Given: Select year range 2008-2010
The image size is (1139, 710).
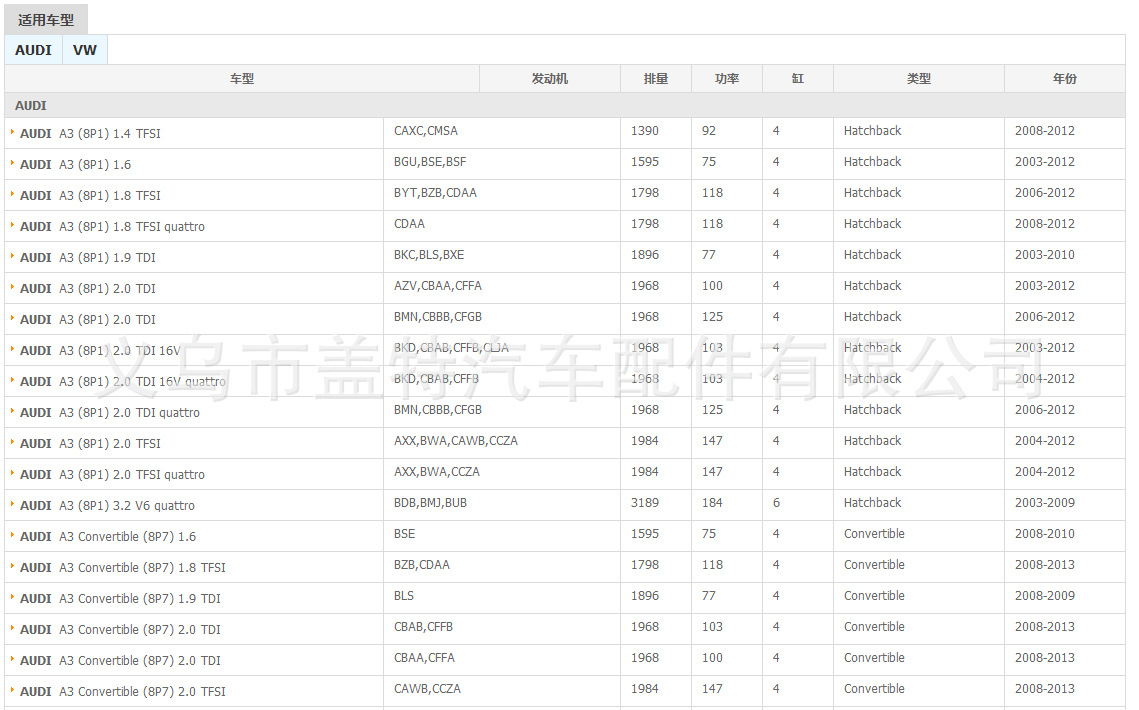Looking at the screenshot, I should [1045, 534].
